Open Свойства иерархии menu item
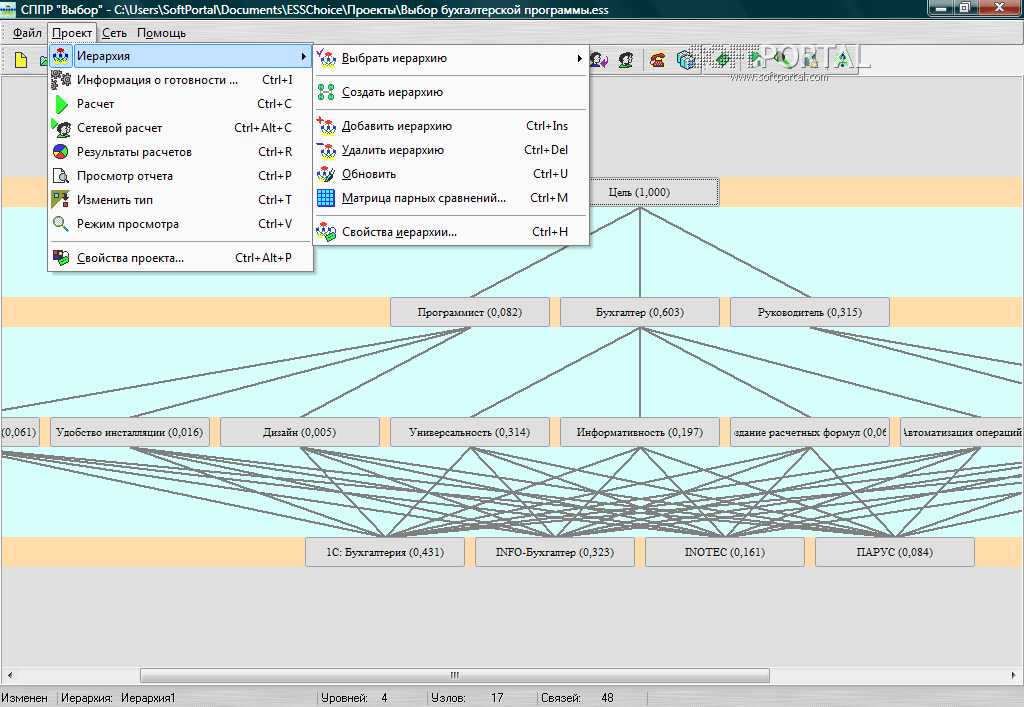The image size is (1024, 707). 451,232
